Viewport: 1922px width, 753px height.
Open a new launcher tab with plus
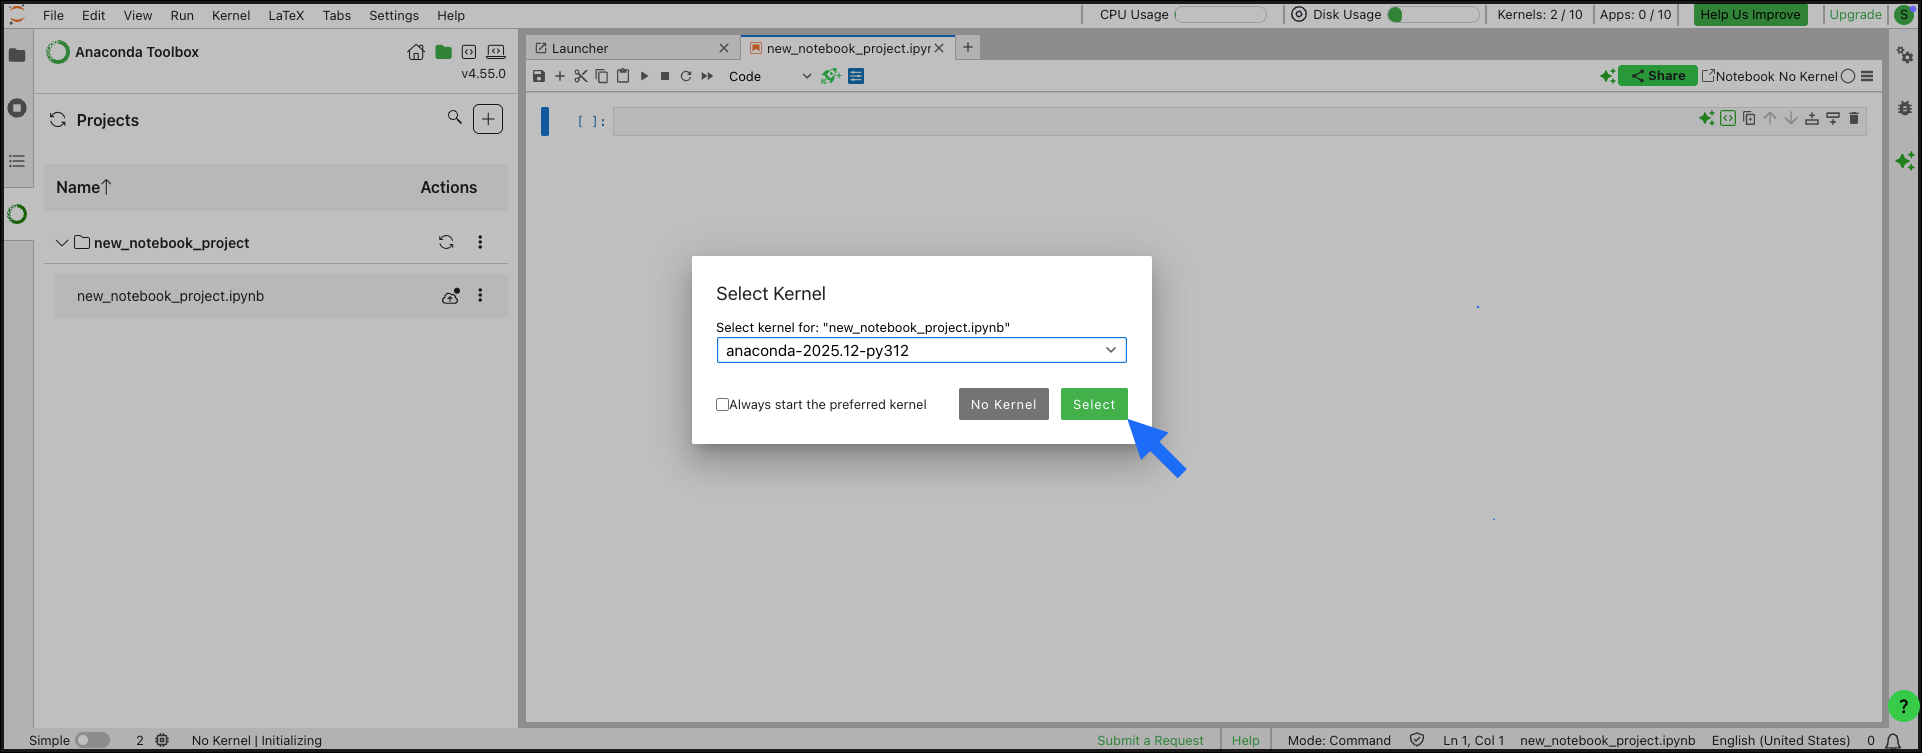coord(968,47)
